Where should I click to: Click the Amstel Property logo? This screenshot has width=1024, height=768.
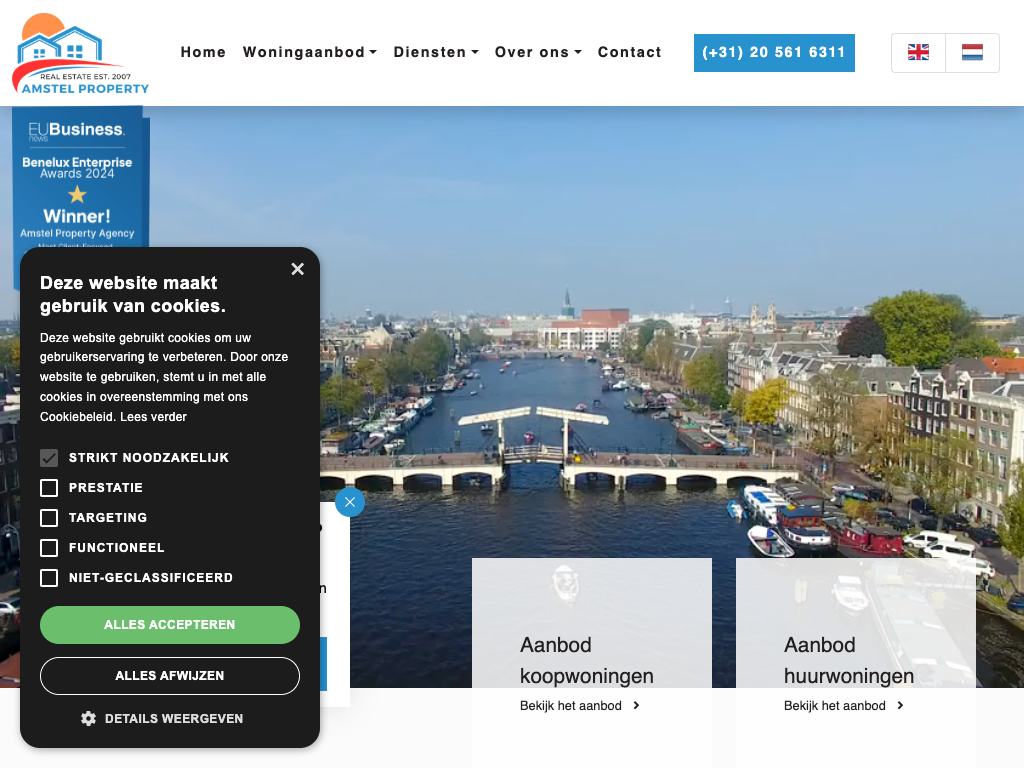[x=80, y=54]
